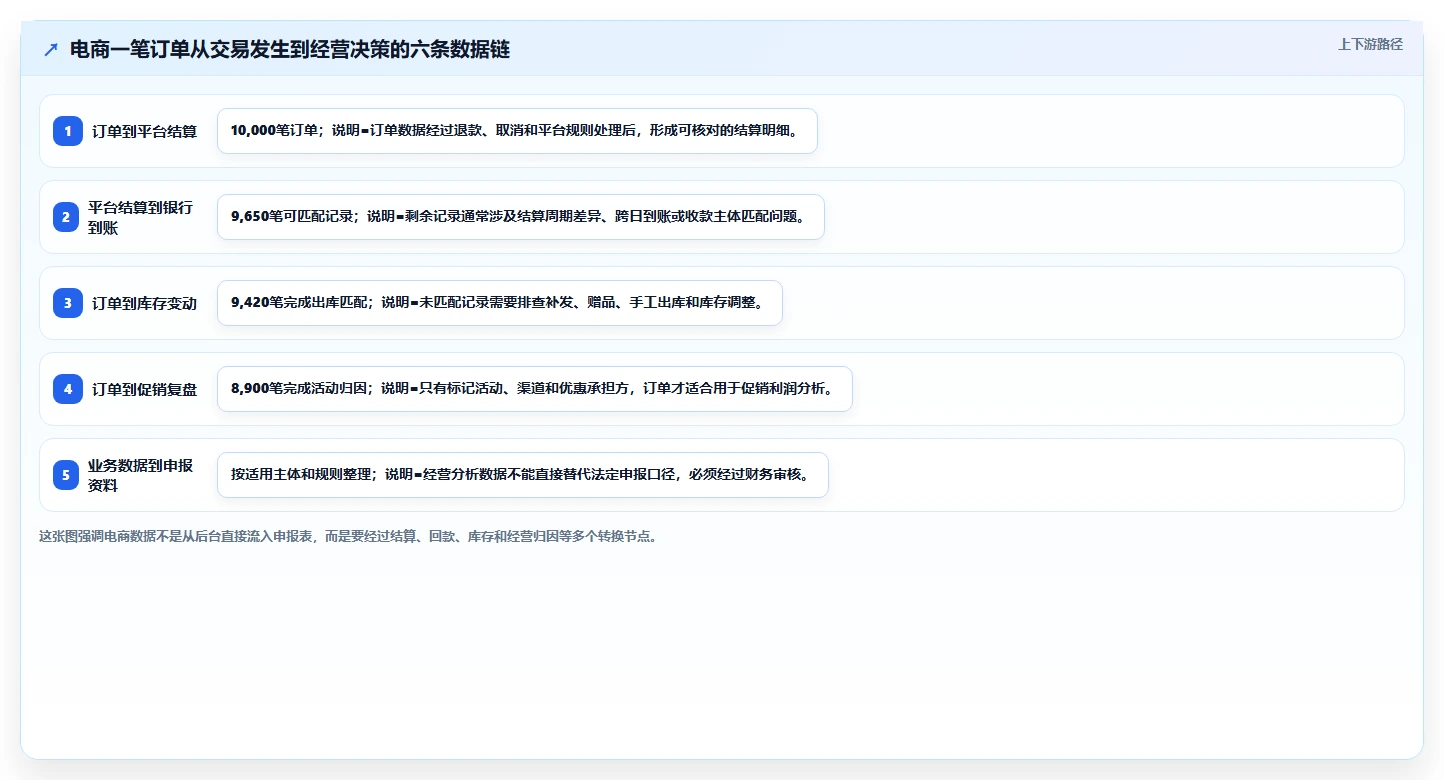Click step number badge 4
1444x780 pixels.
point(68,389)
